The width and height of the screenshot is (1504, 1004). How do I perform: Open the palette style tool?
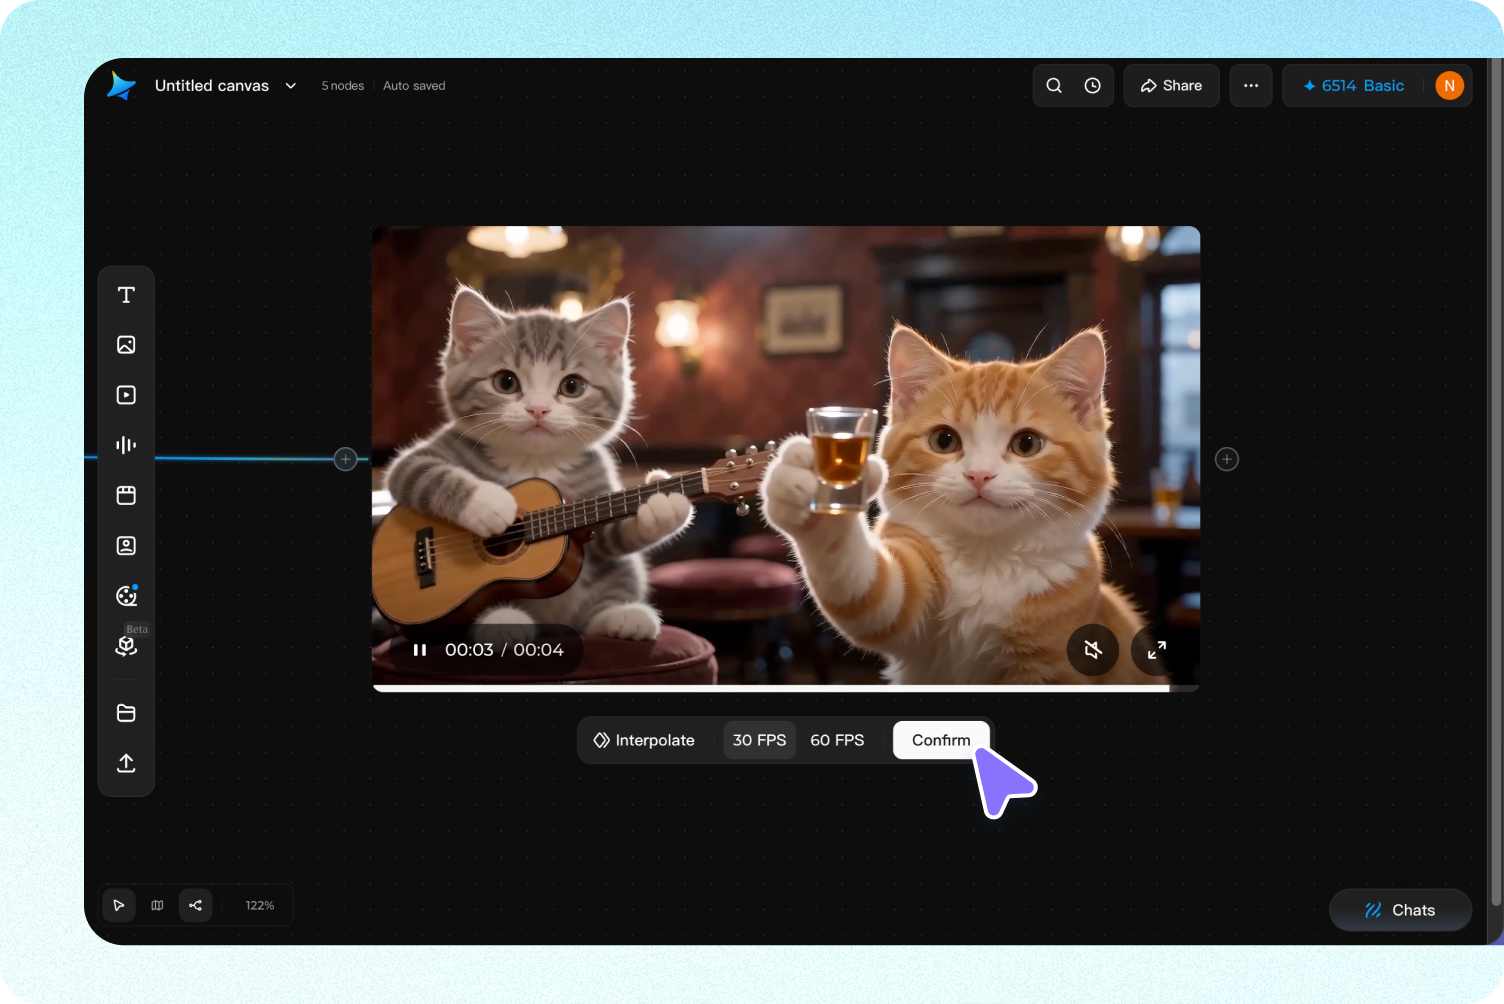pyautogui.click(x=126, y=596)
